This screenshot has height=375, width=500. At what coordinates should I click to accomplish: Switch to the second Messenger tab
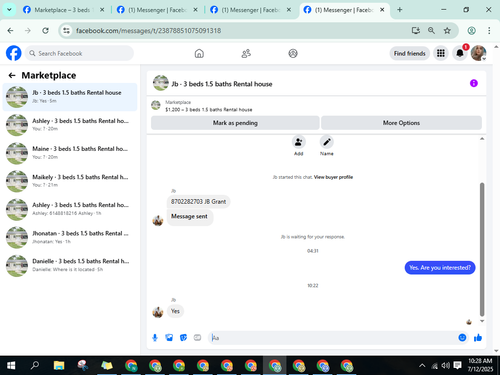pos(157,10)
